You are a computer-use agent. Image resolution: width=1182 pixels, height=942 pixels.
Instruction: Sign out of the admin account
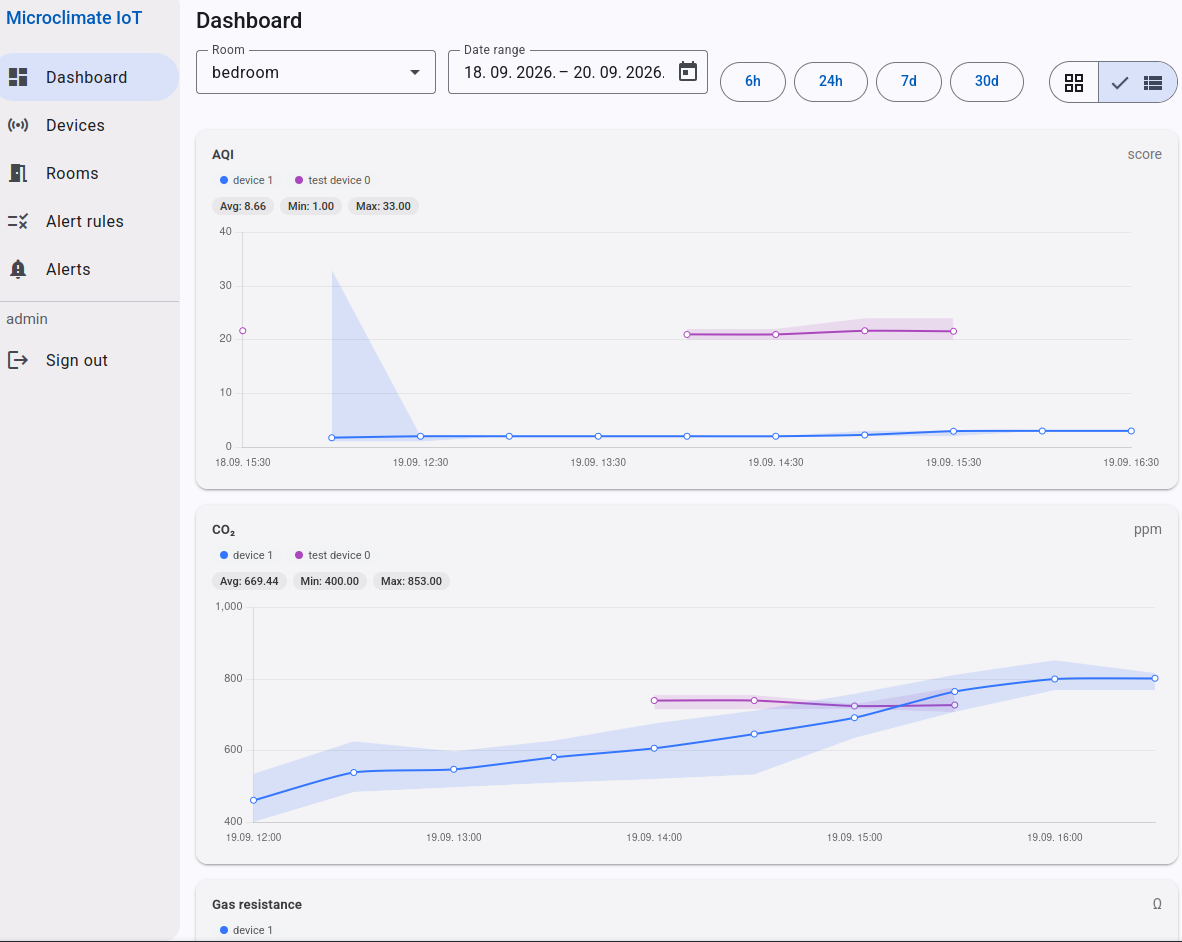(89, 360)
